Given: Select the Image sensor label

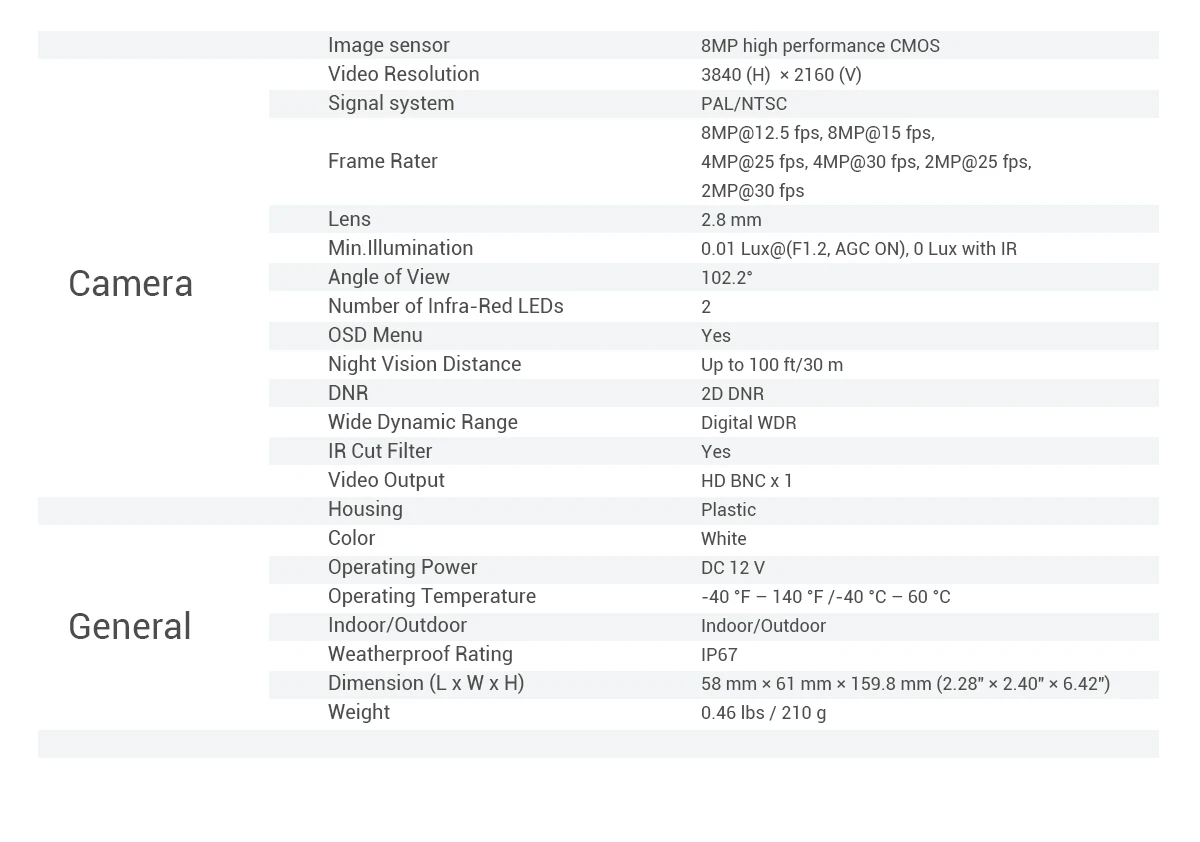Looking at the screenshot, I should click(389, 45).
